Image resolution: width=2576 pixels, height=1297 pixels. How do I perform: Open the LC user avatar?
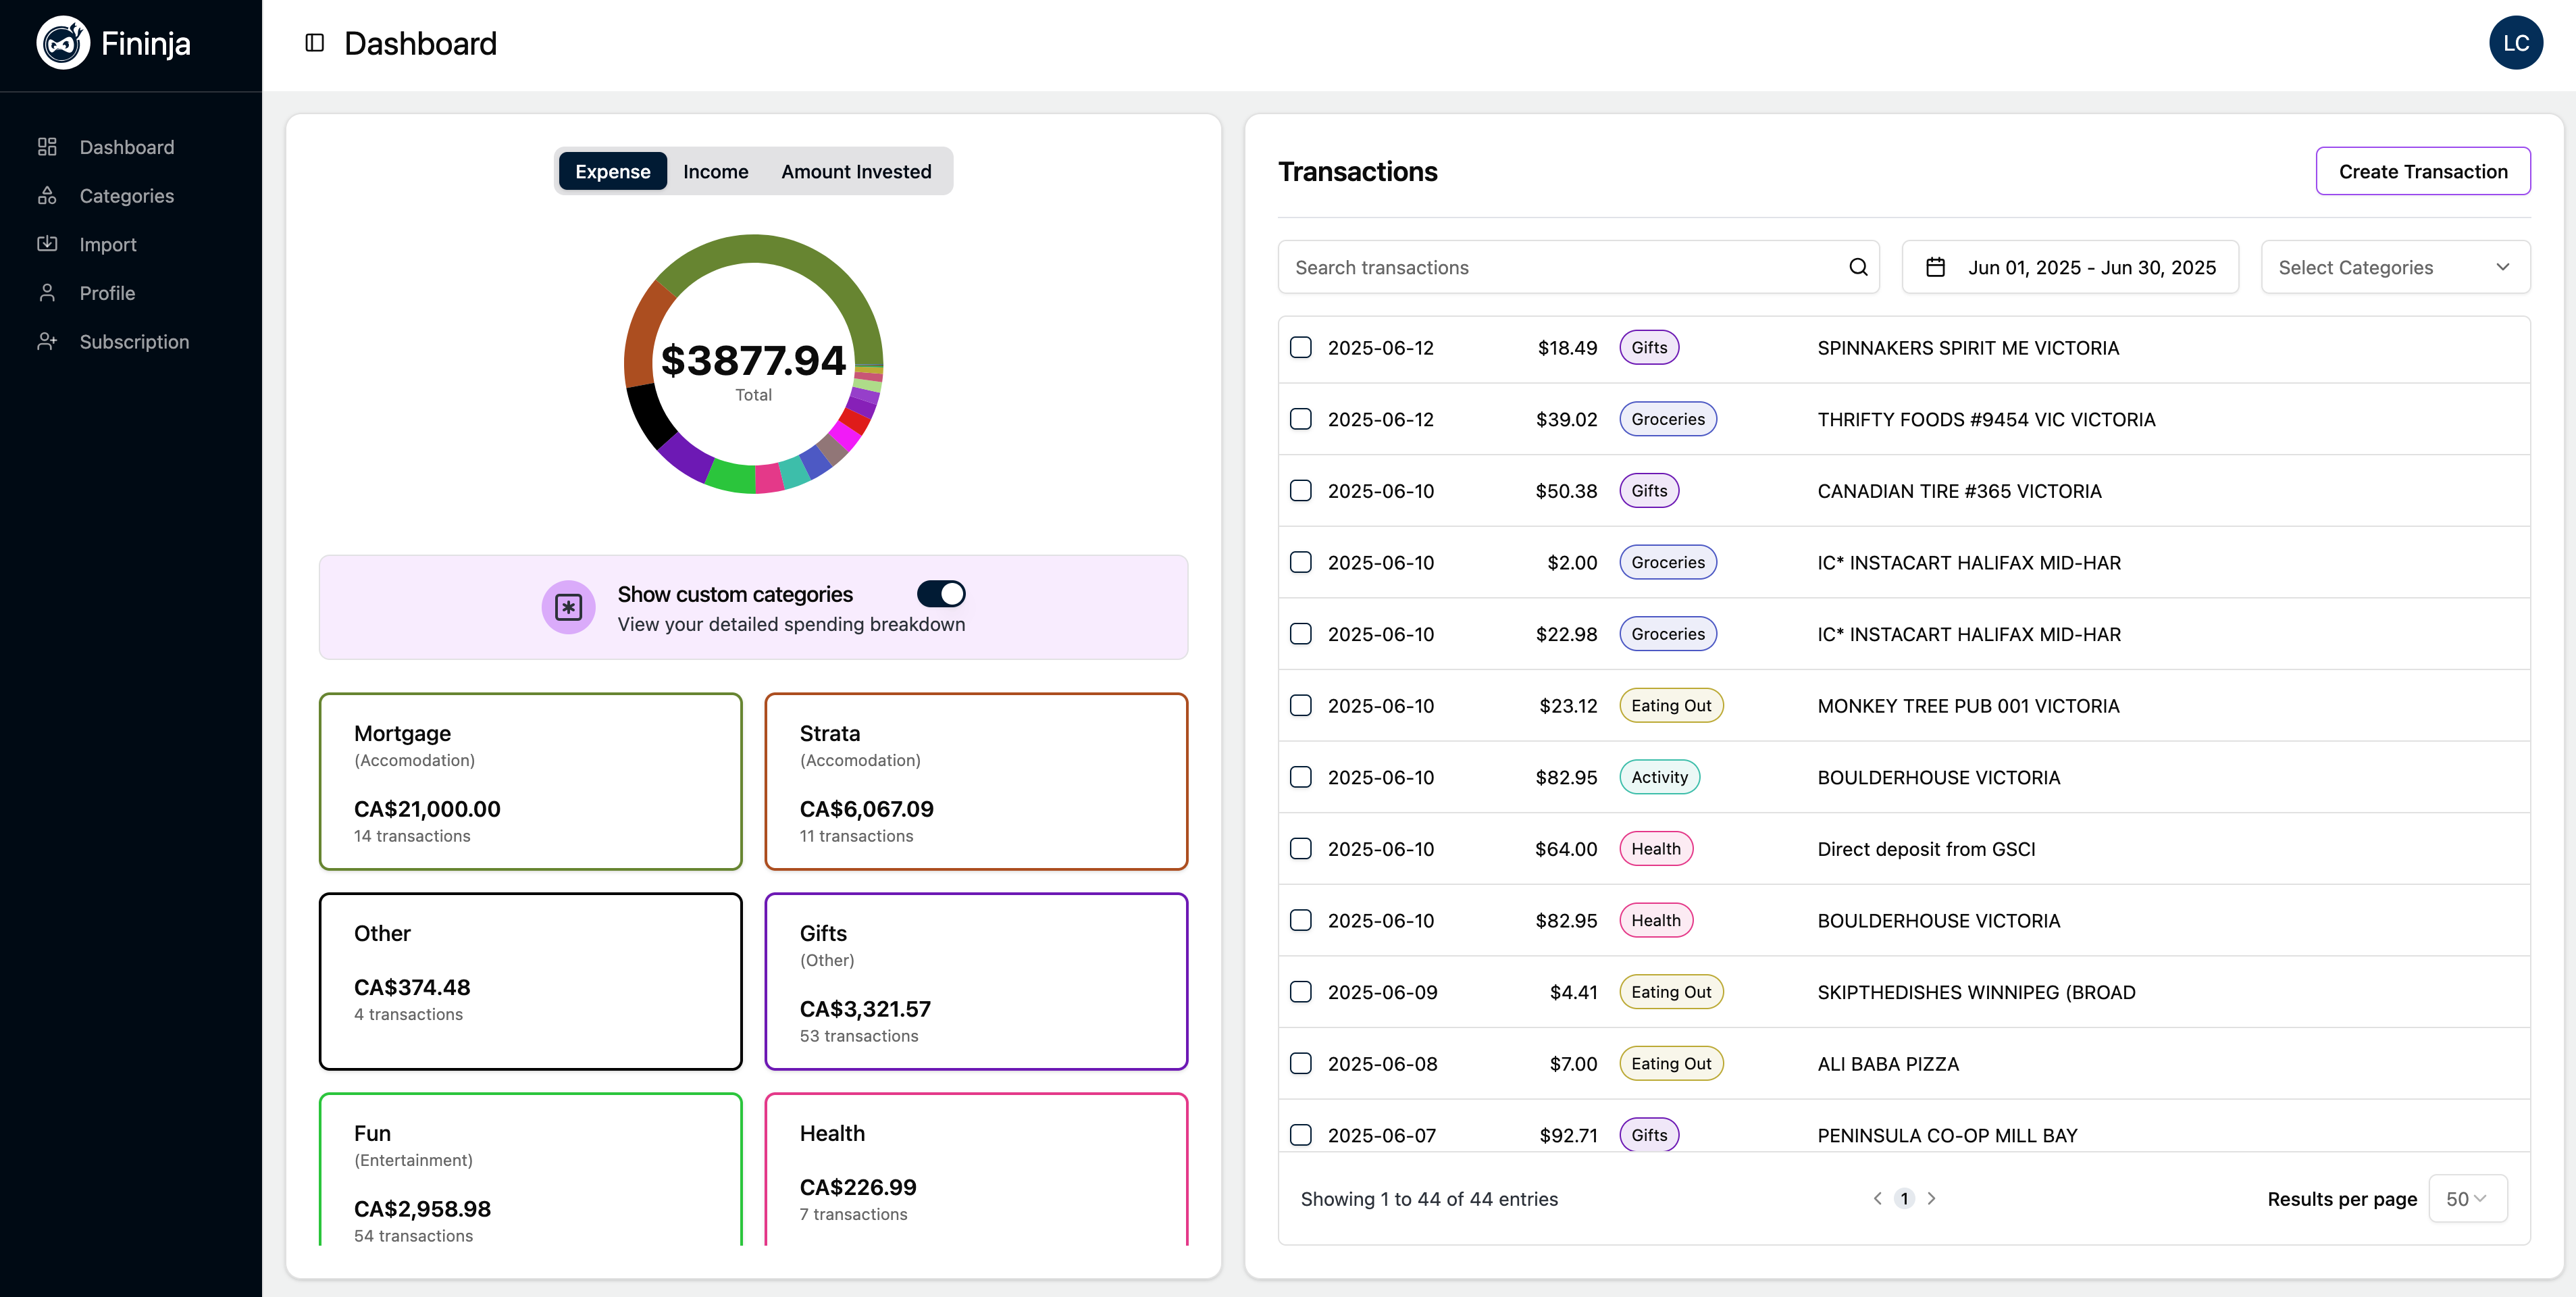(x=2515, y=43)
